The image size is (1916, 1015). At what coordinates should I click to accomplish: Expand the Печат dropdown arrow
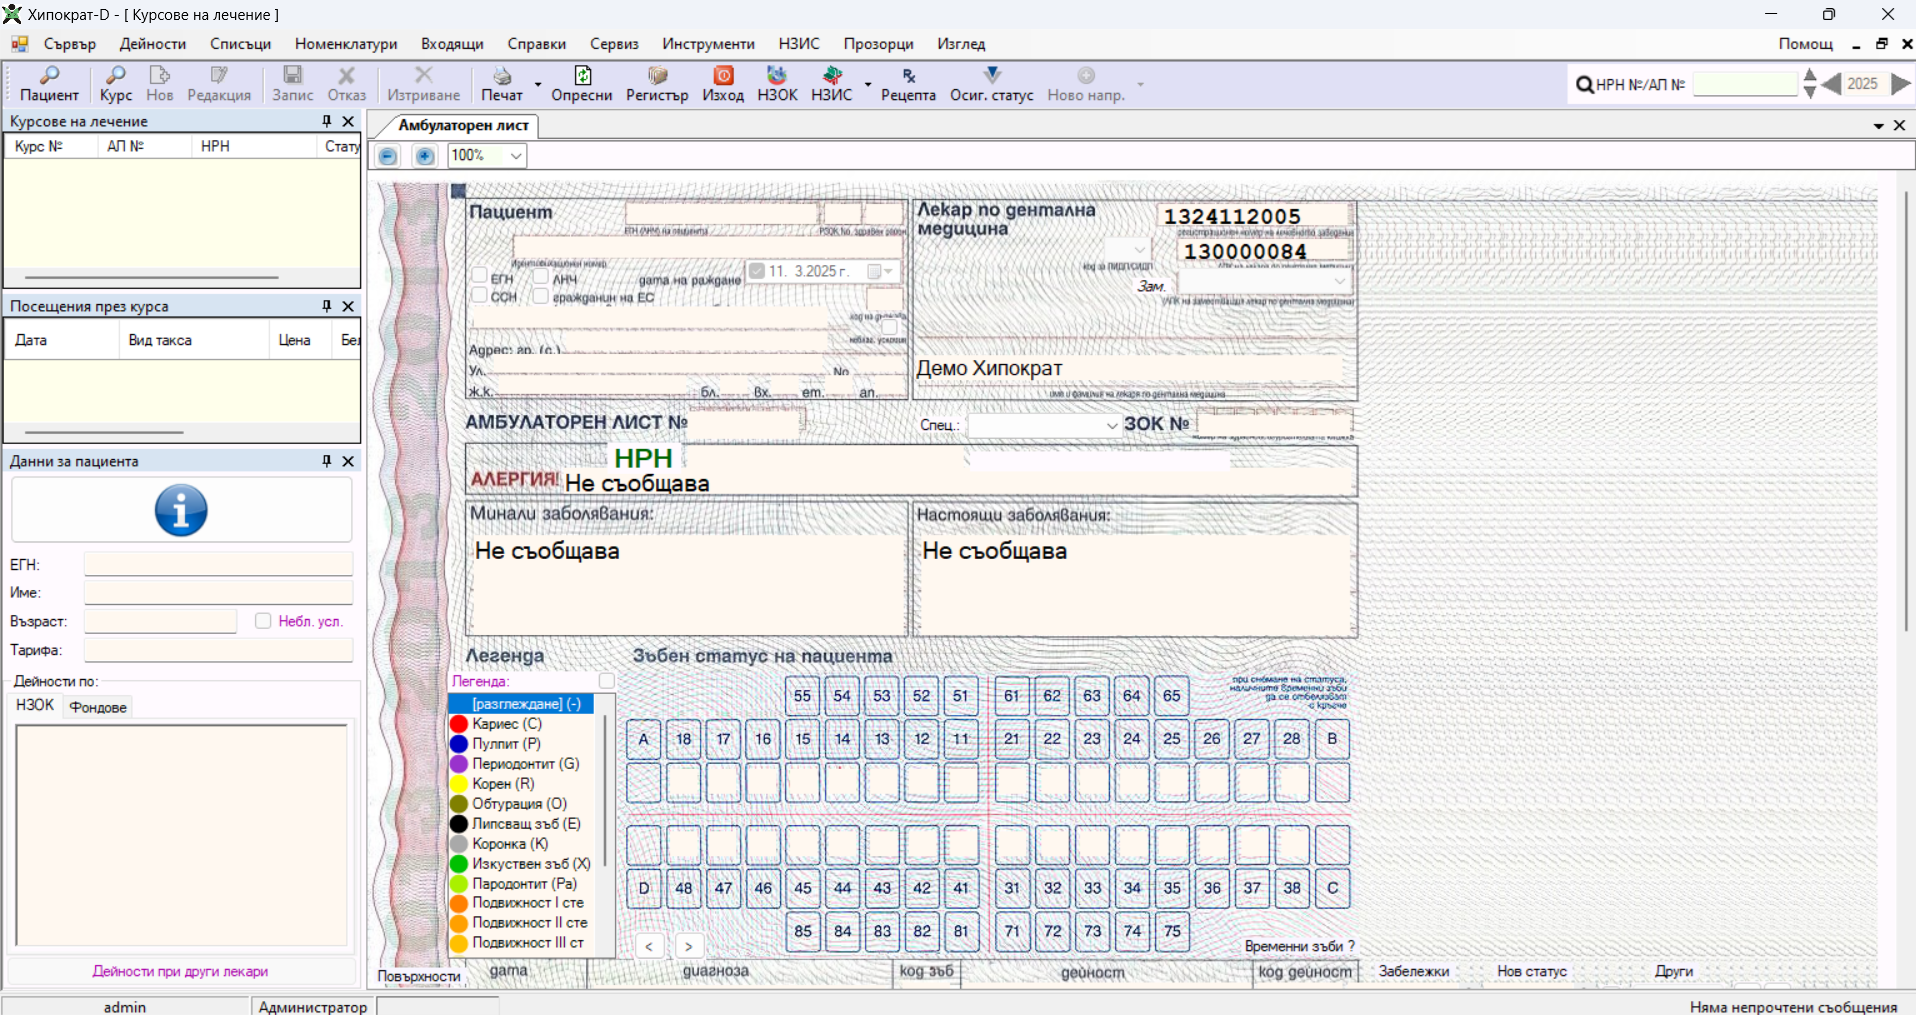(x=538, y=84)
